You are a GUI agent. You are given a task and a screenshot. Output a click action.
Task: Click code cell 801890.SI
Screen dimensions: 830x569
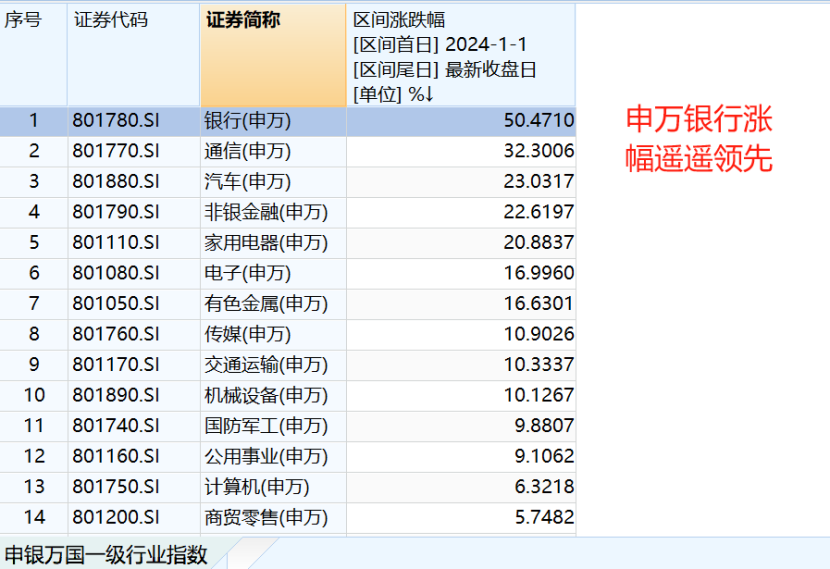tap(134, 395)
